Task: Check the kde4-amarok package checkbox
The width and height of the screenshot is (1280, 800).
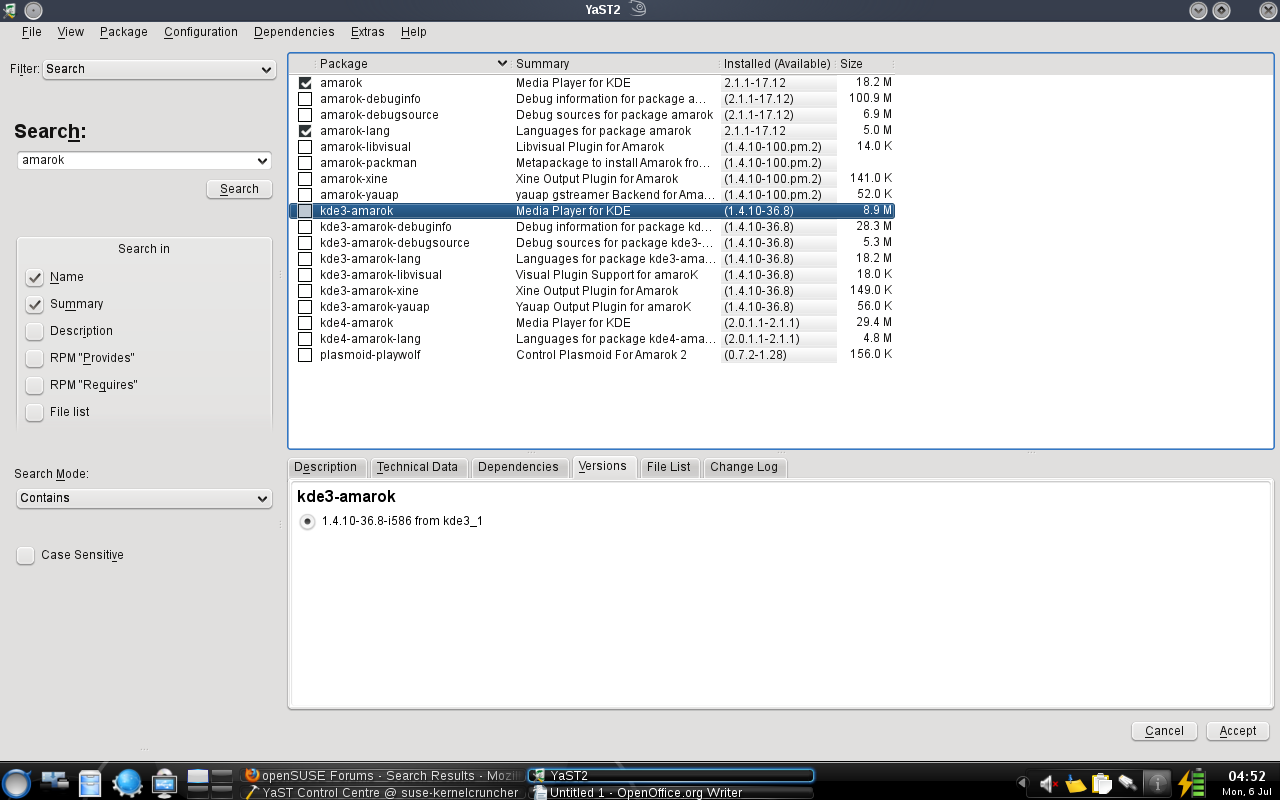Action: [305, 323]
